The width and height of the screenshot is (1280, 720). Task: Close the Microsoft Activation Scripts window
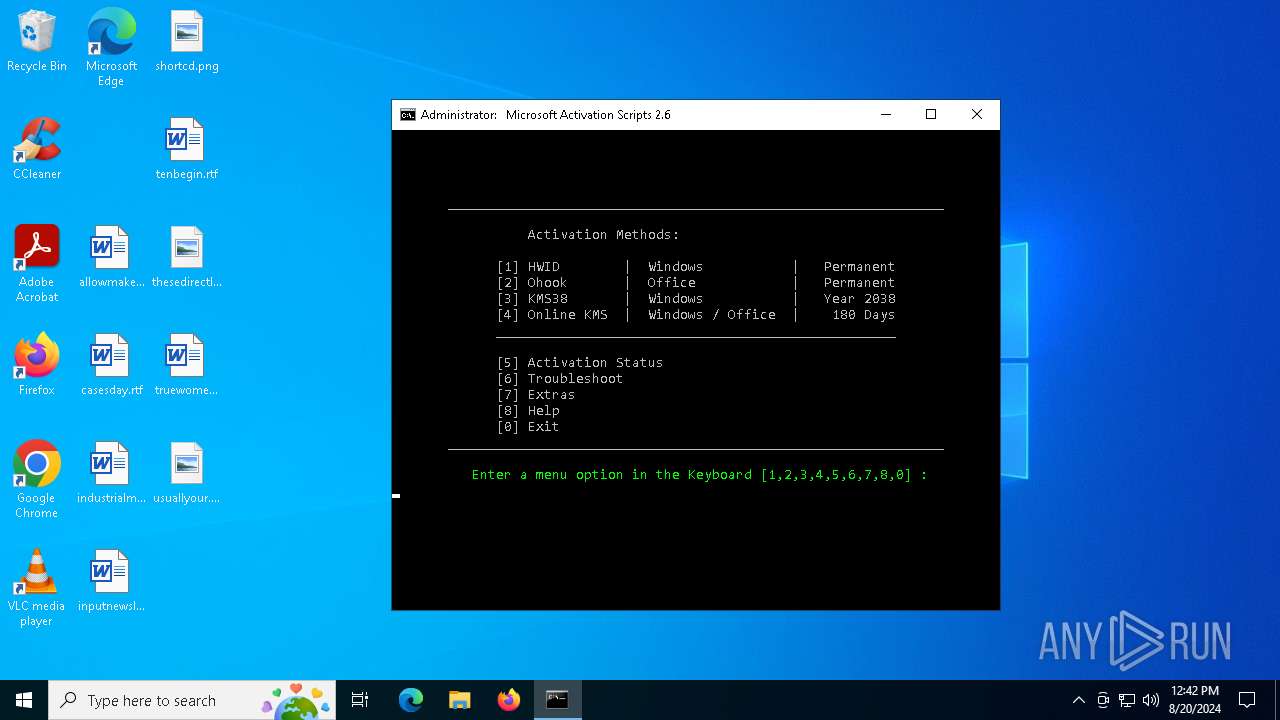[x=977, y=115]
